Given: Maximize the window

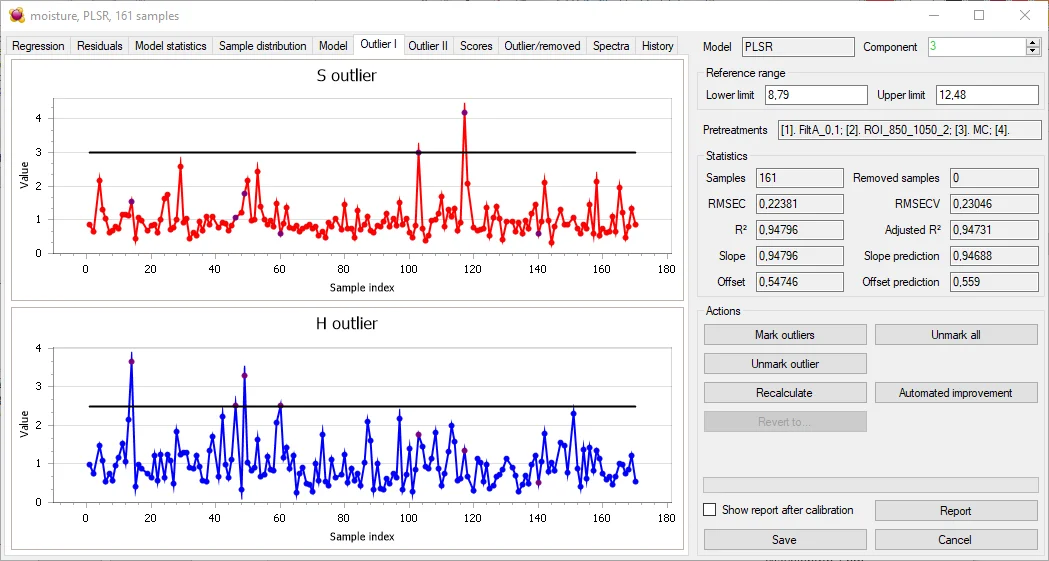Looking at the screenshot, I should coord(979,15).
